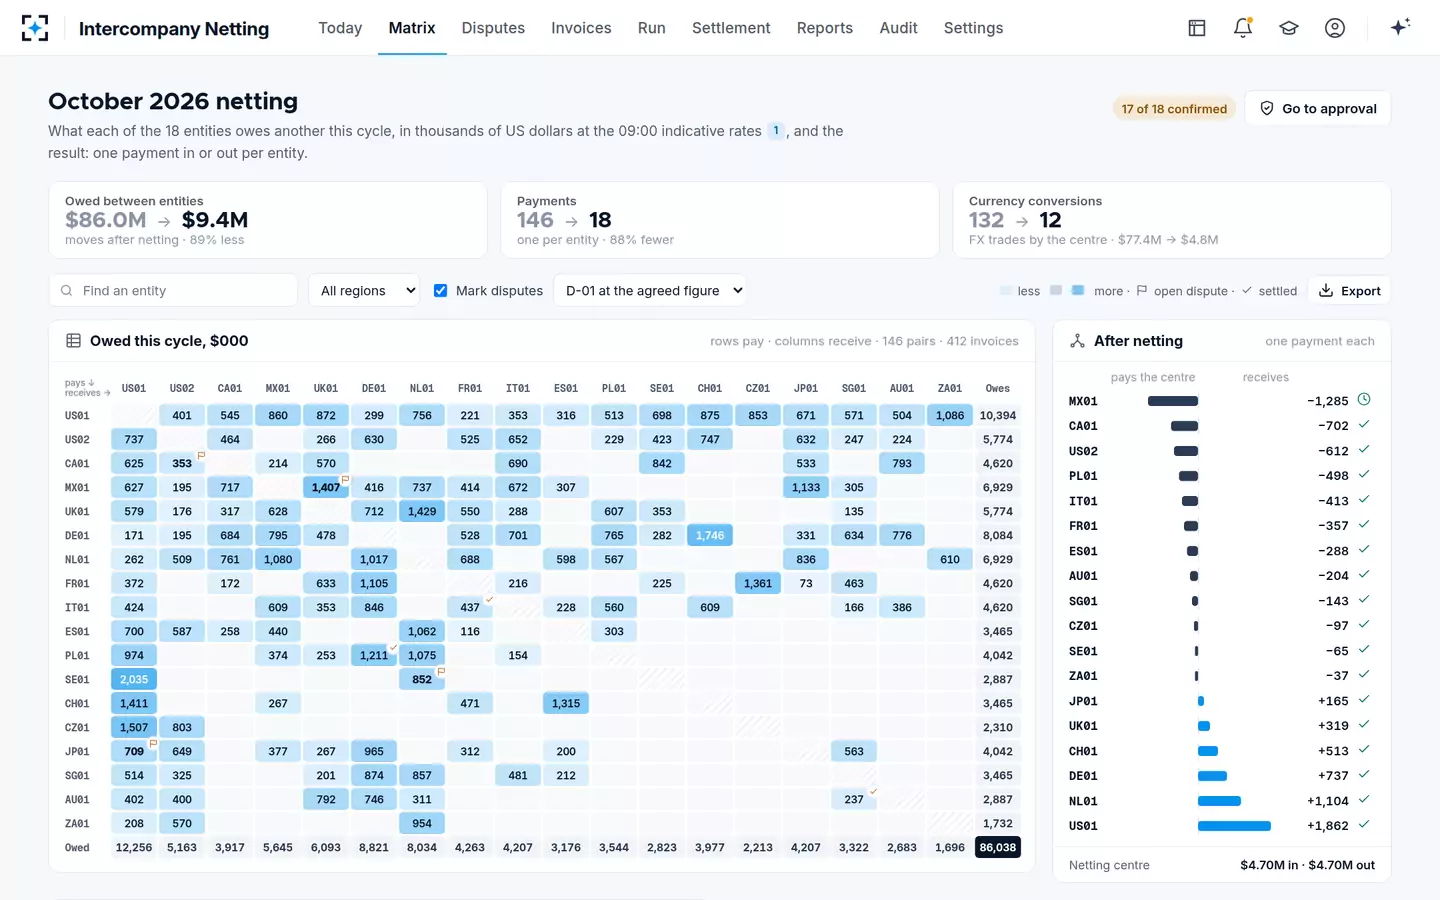Toggle the Mark disputes checkbox
This screenshot has width=1440, height=900.
[x=440, y=291]
